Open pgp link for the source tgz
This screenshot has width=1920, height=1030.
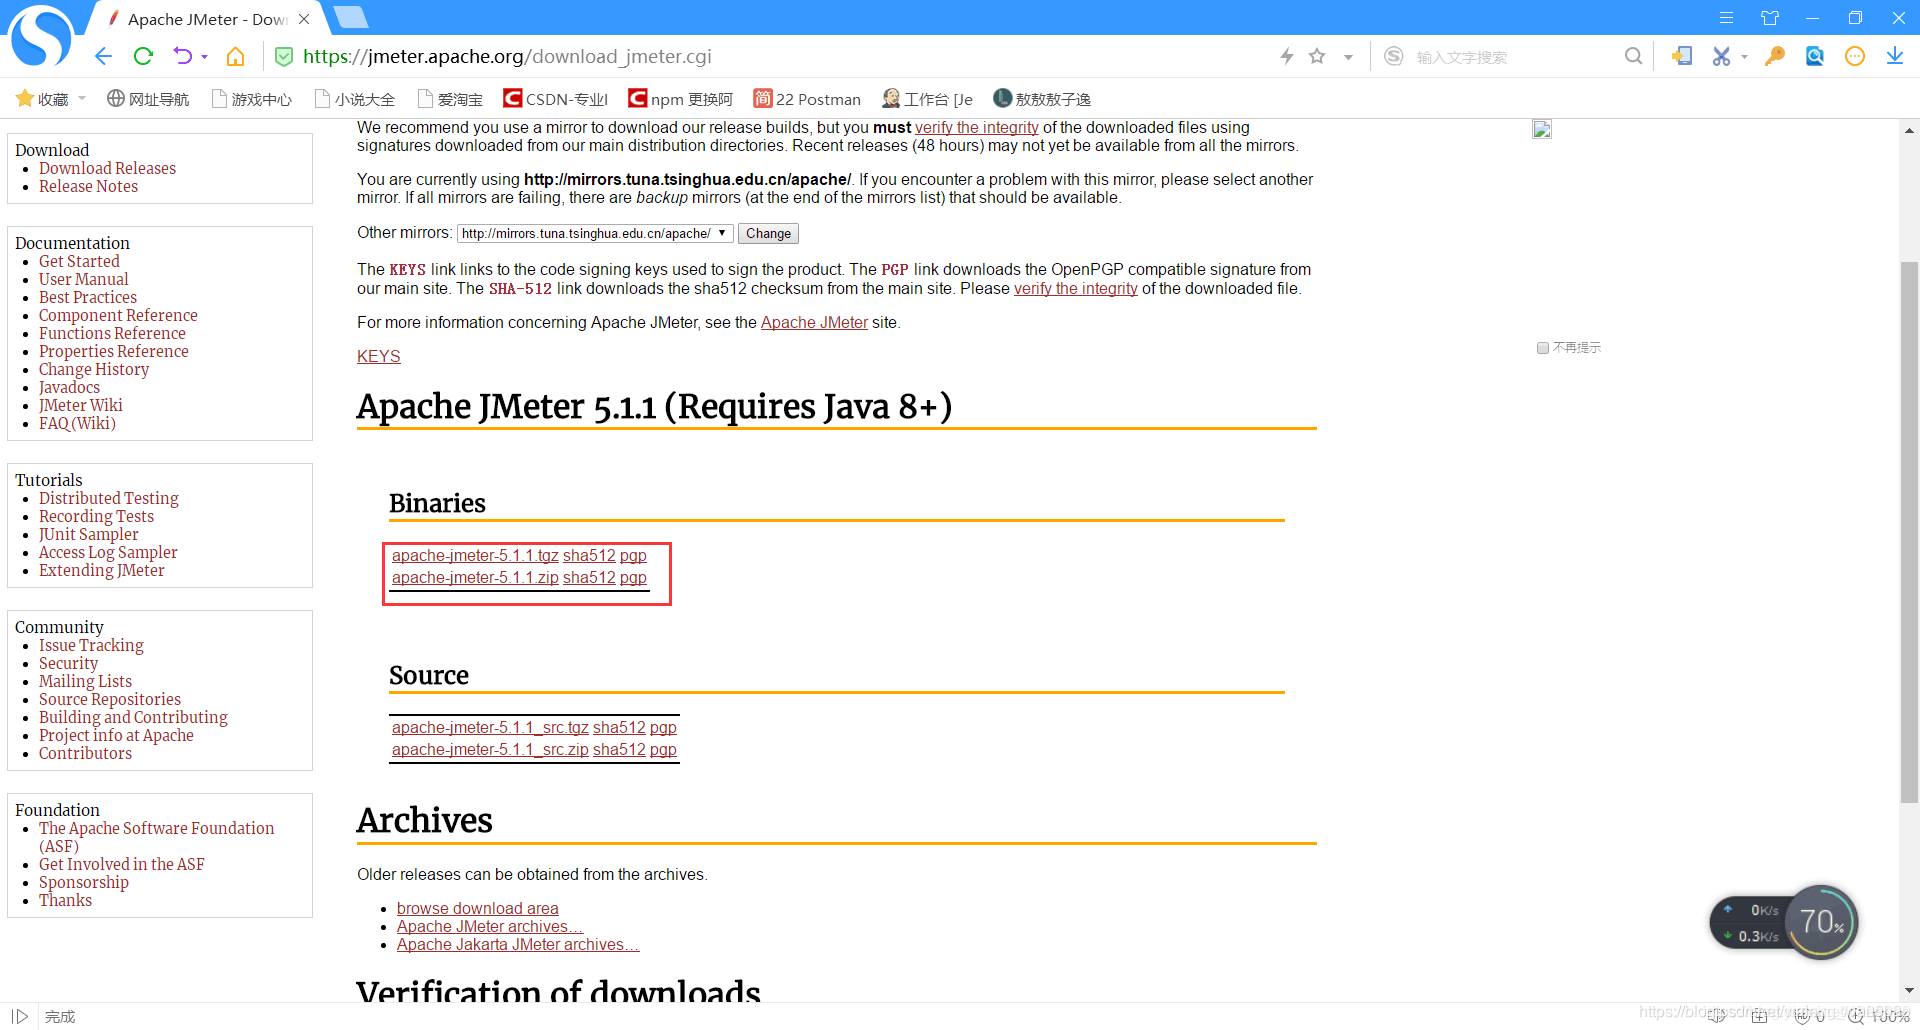(x=663, y=727)
